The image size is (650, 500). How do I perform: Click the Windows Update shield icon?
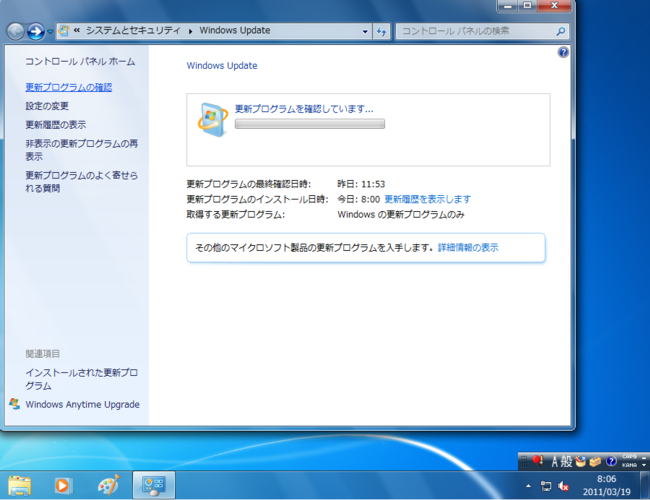coord(213,119)
